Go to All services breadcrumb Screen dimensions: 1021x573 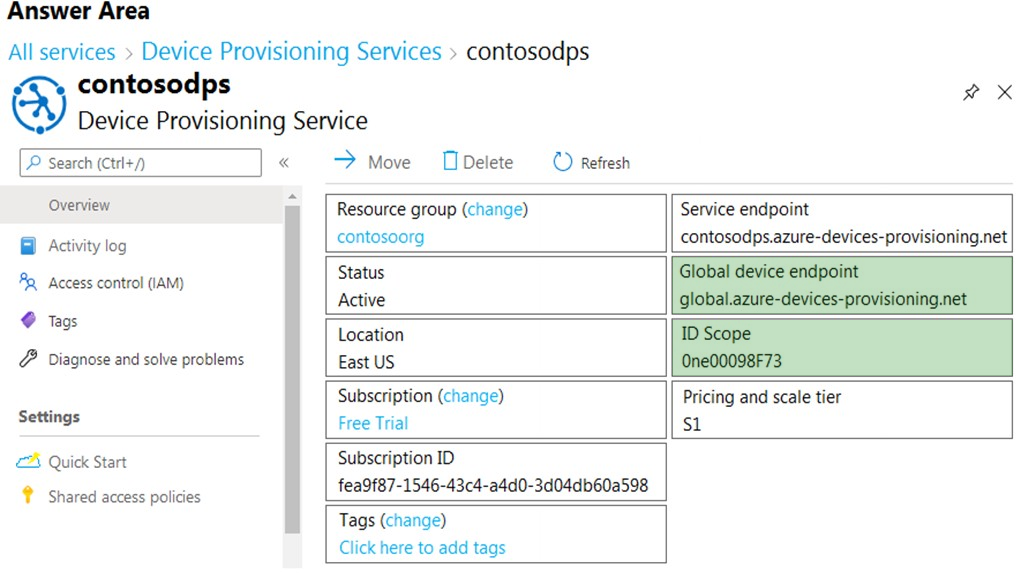pos(62,52)
